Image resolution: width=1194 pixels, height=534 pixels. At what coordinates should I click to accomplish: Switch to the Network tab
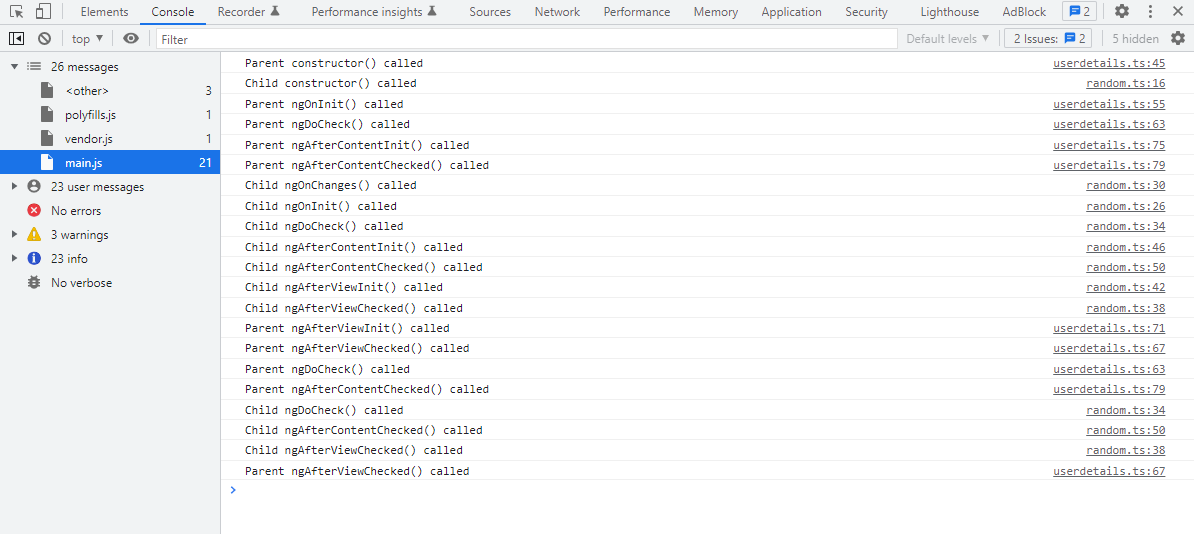(557, 12)
